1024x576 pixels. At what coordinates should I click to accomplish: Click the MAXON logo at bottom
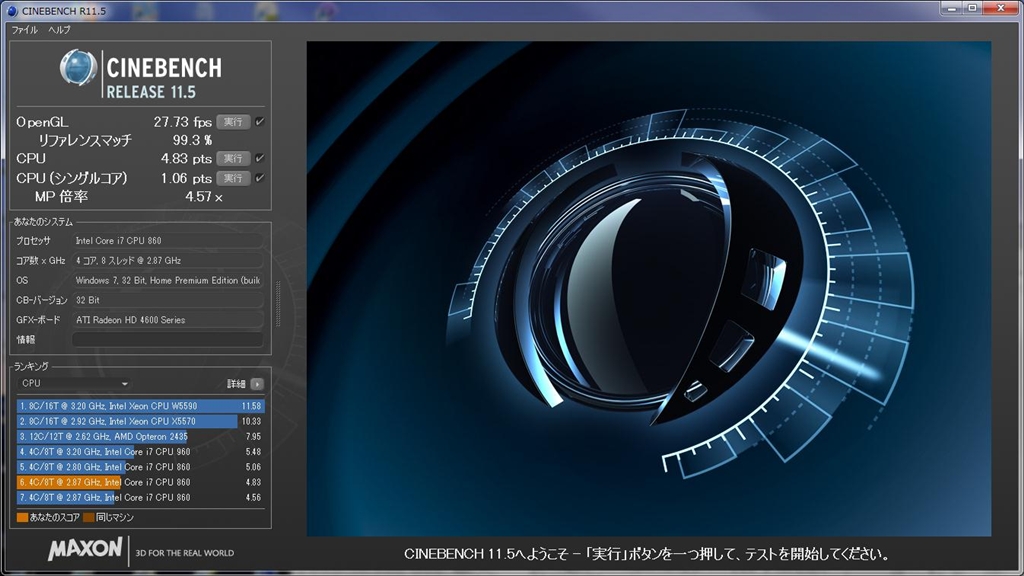pyautogui.click(x=86, y=549)
